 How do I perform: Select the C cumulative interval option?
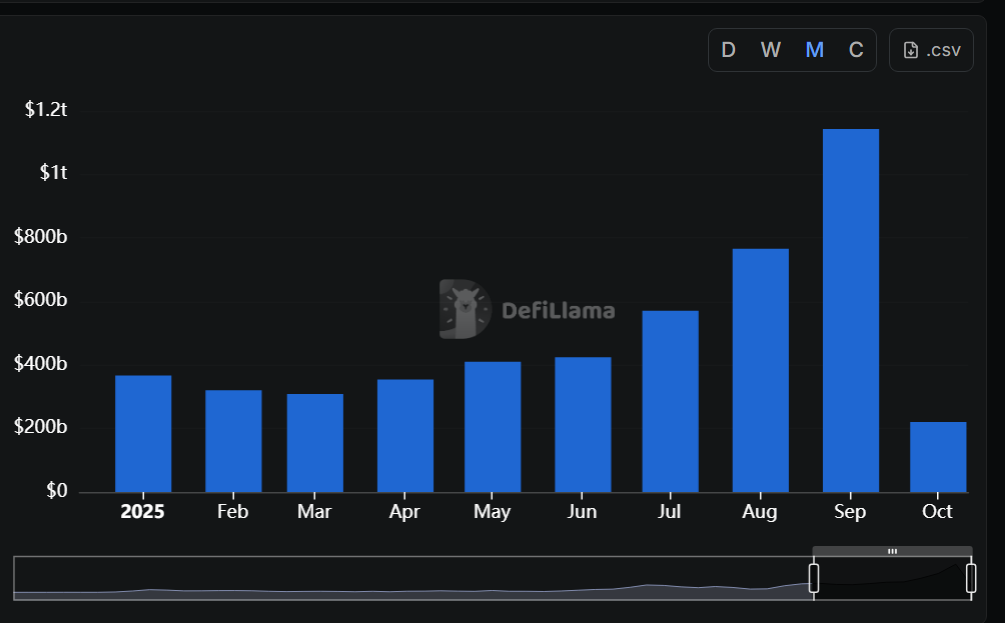pos(856,49)
